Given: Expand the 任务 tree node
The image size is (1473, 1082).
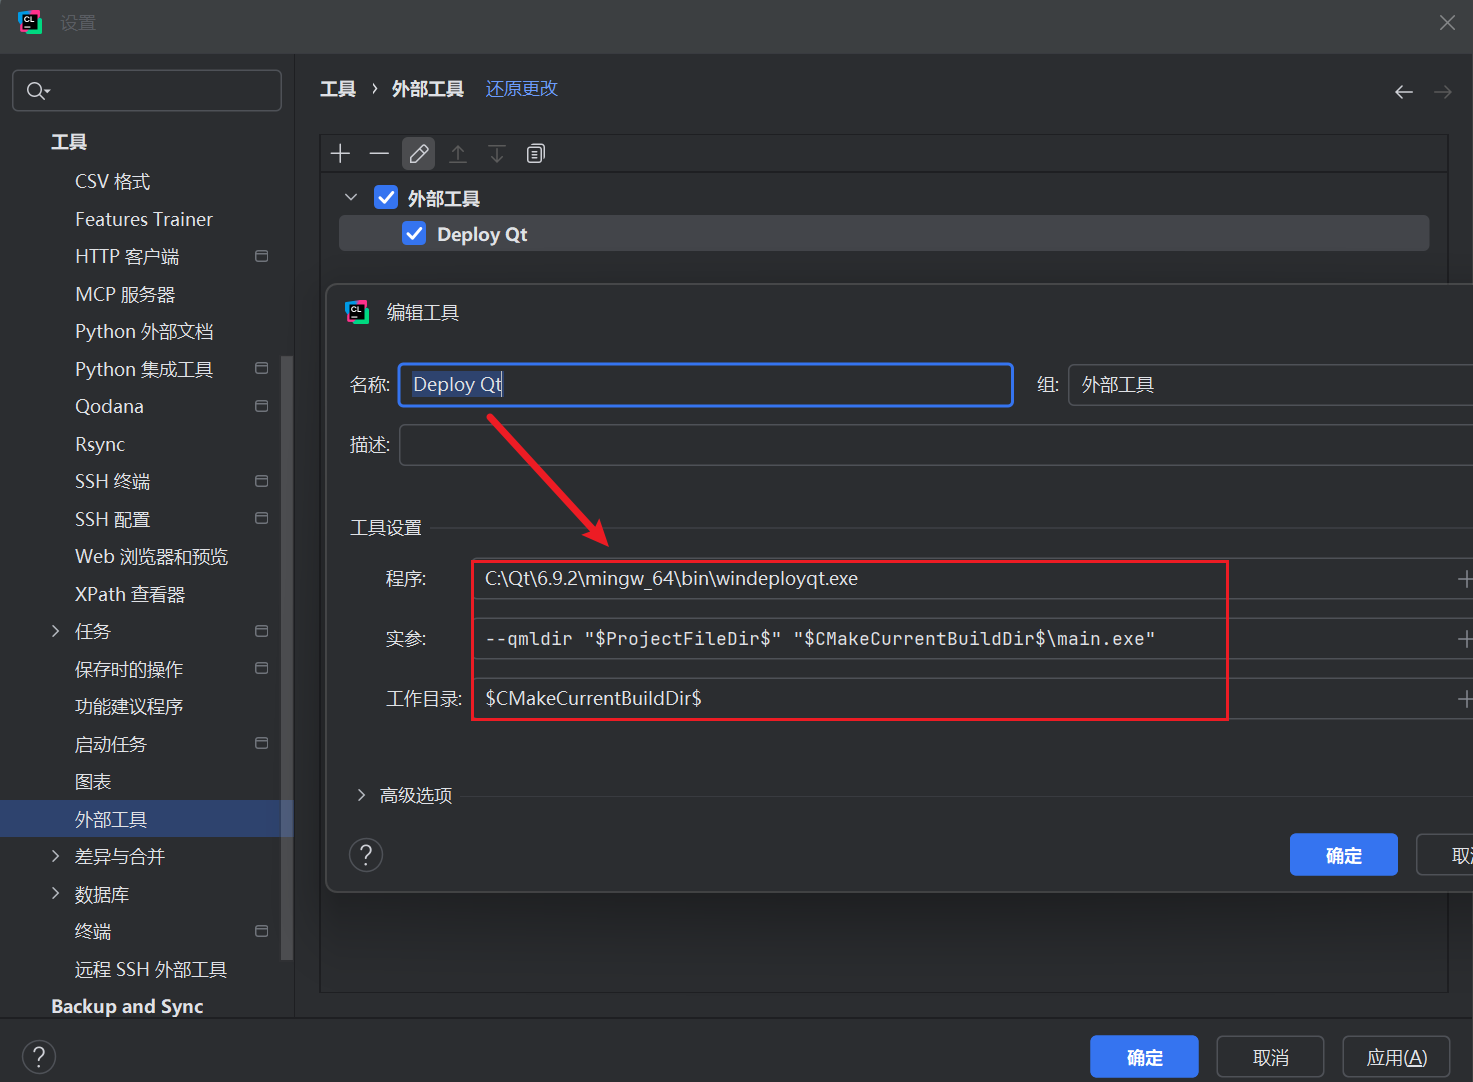Looking at the screenshot, I should click(x=56, y=631).
